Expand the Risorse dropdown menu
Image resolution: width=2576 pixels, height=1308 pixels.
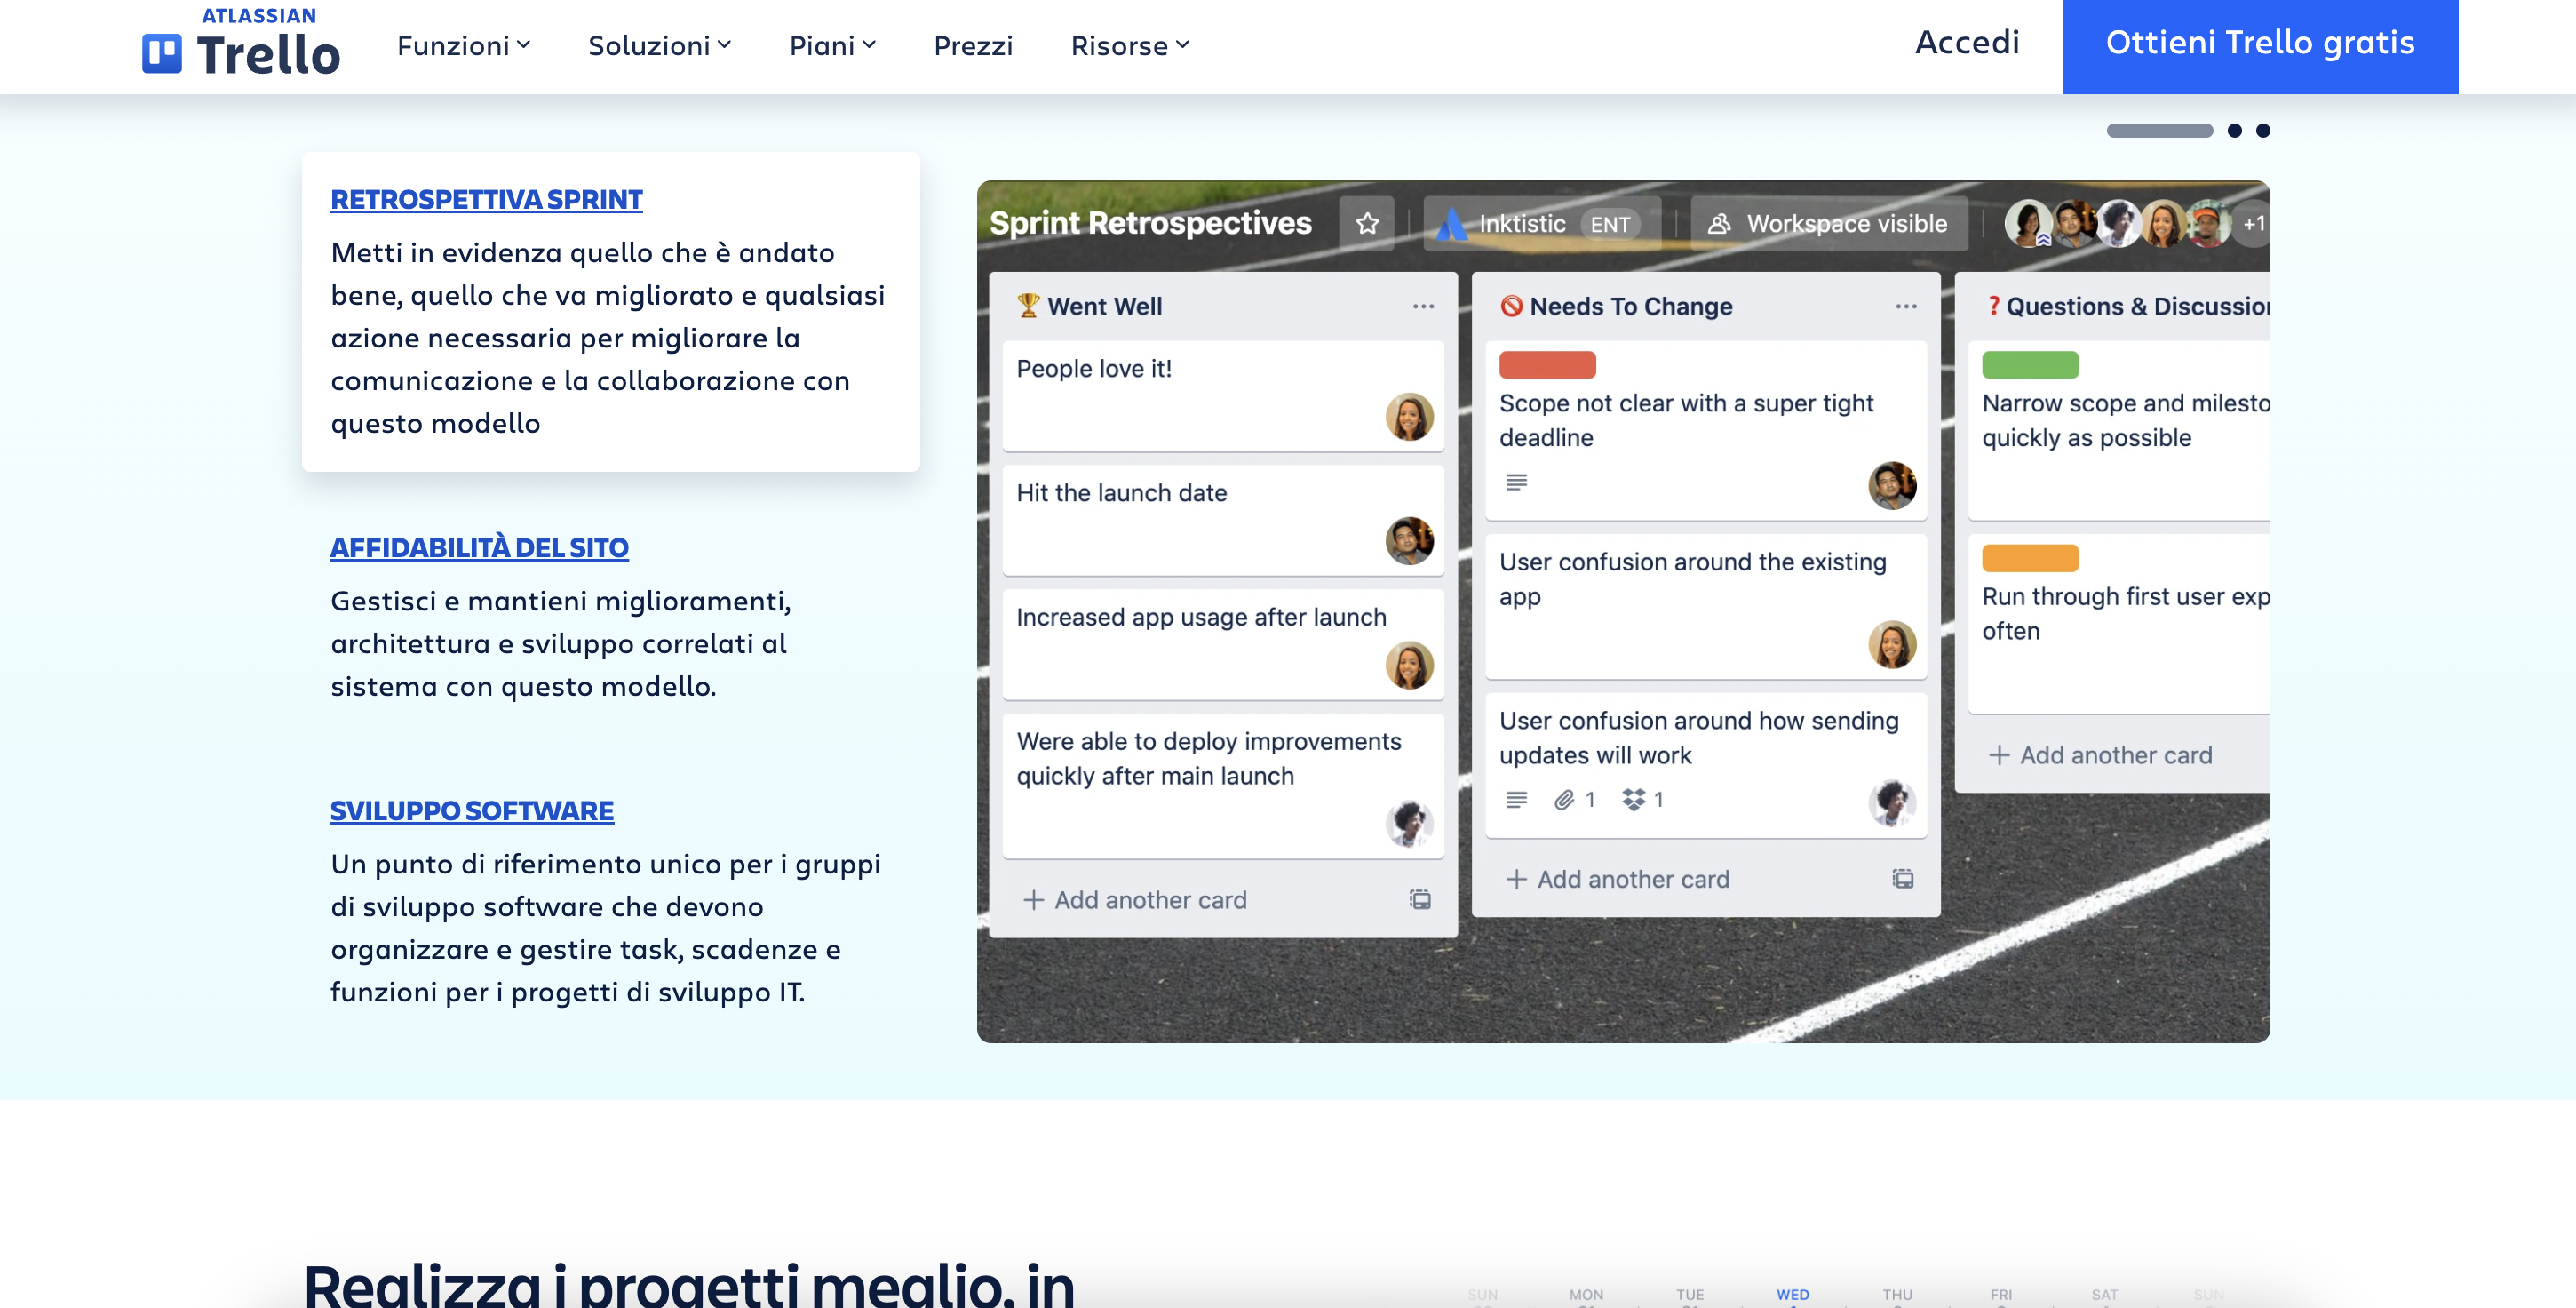1129,46
